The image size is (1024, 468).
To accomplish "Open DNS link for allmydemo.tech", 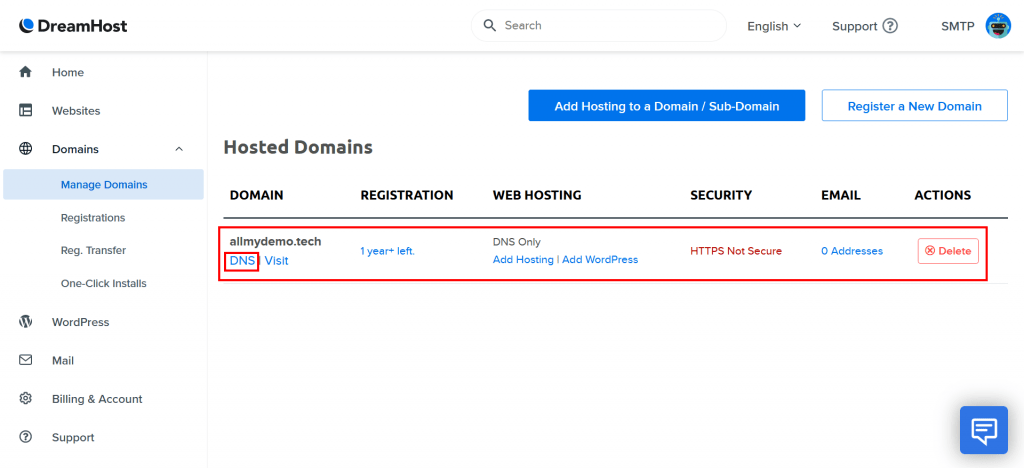I will tap(242, 260).
